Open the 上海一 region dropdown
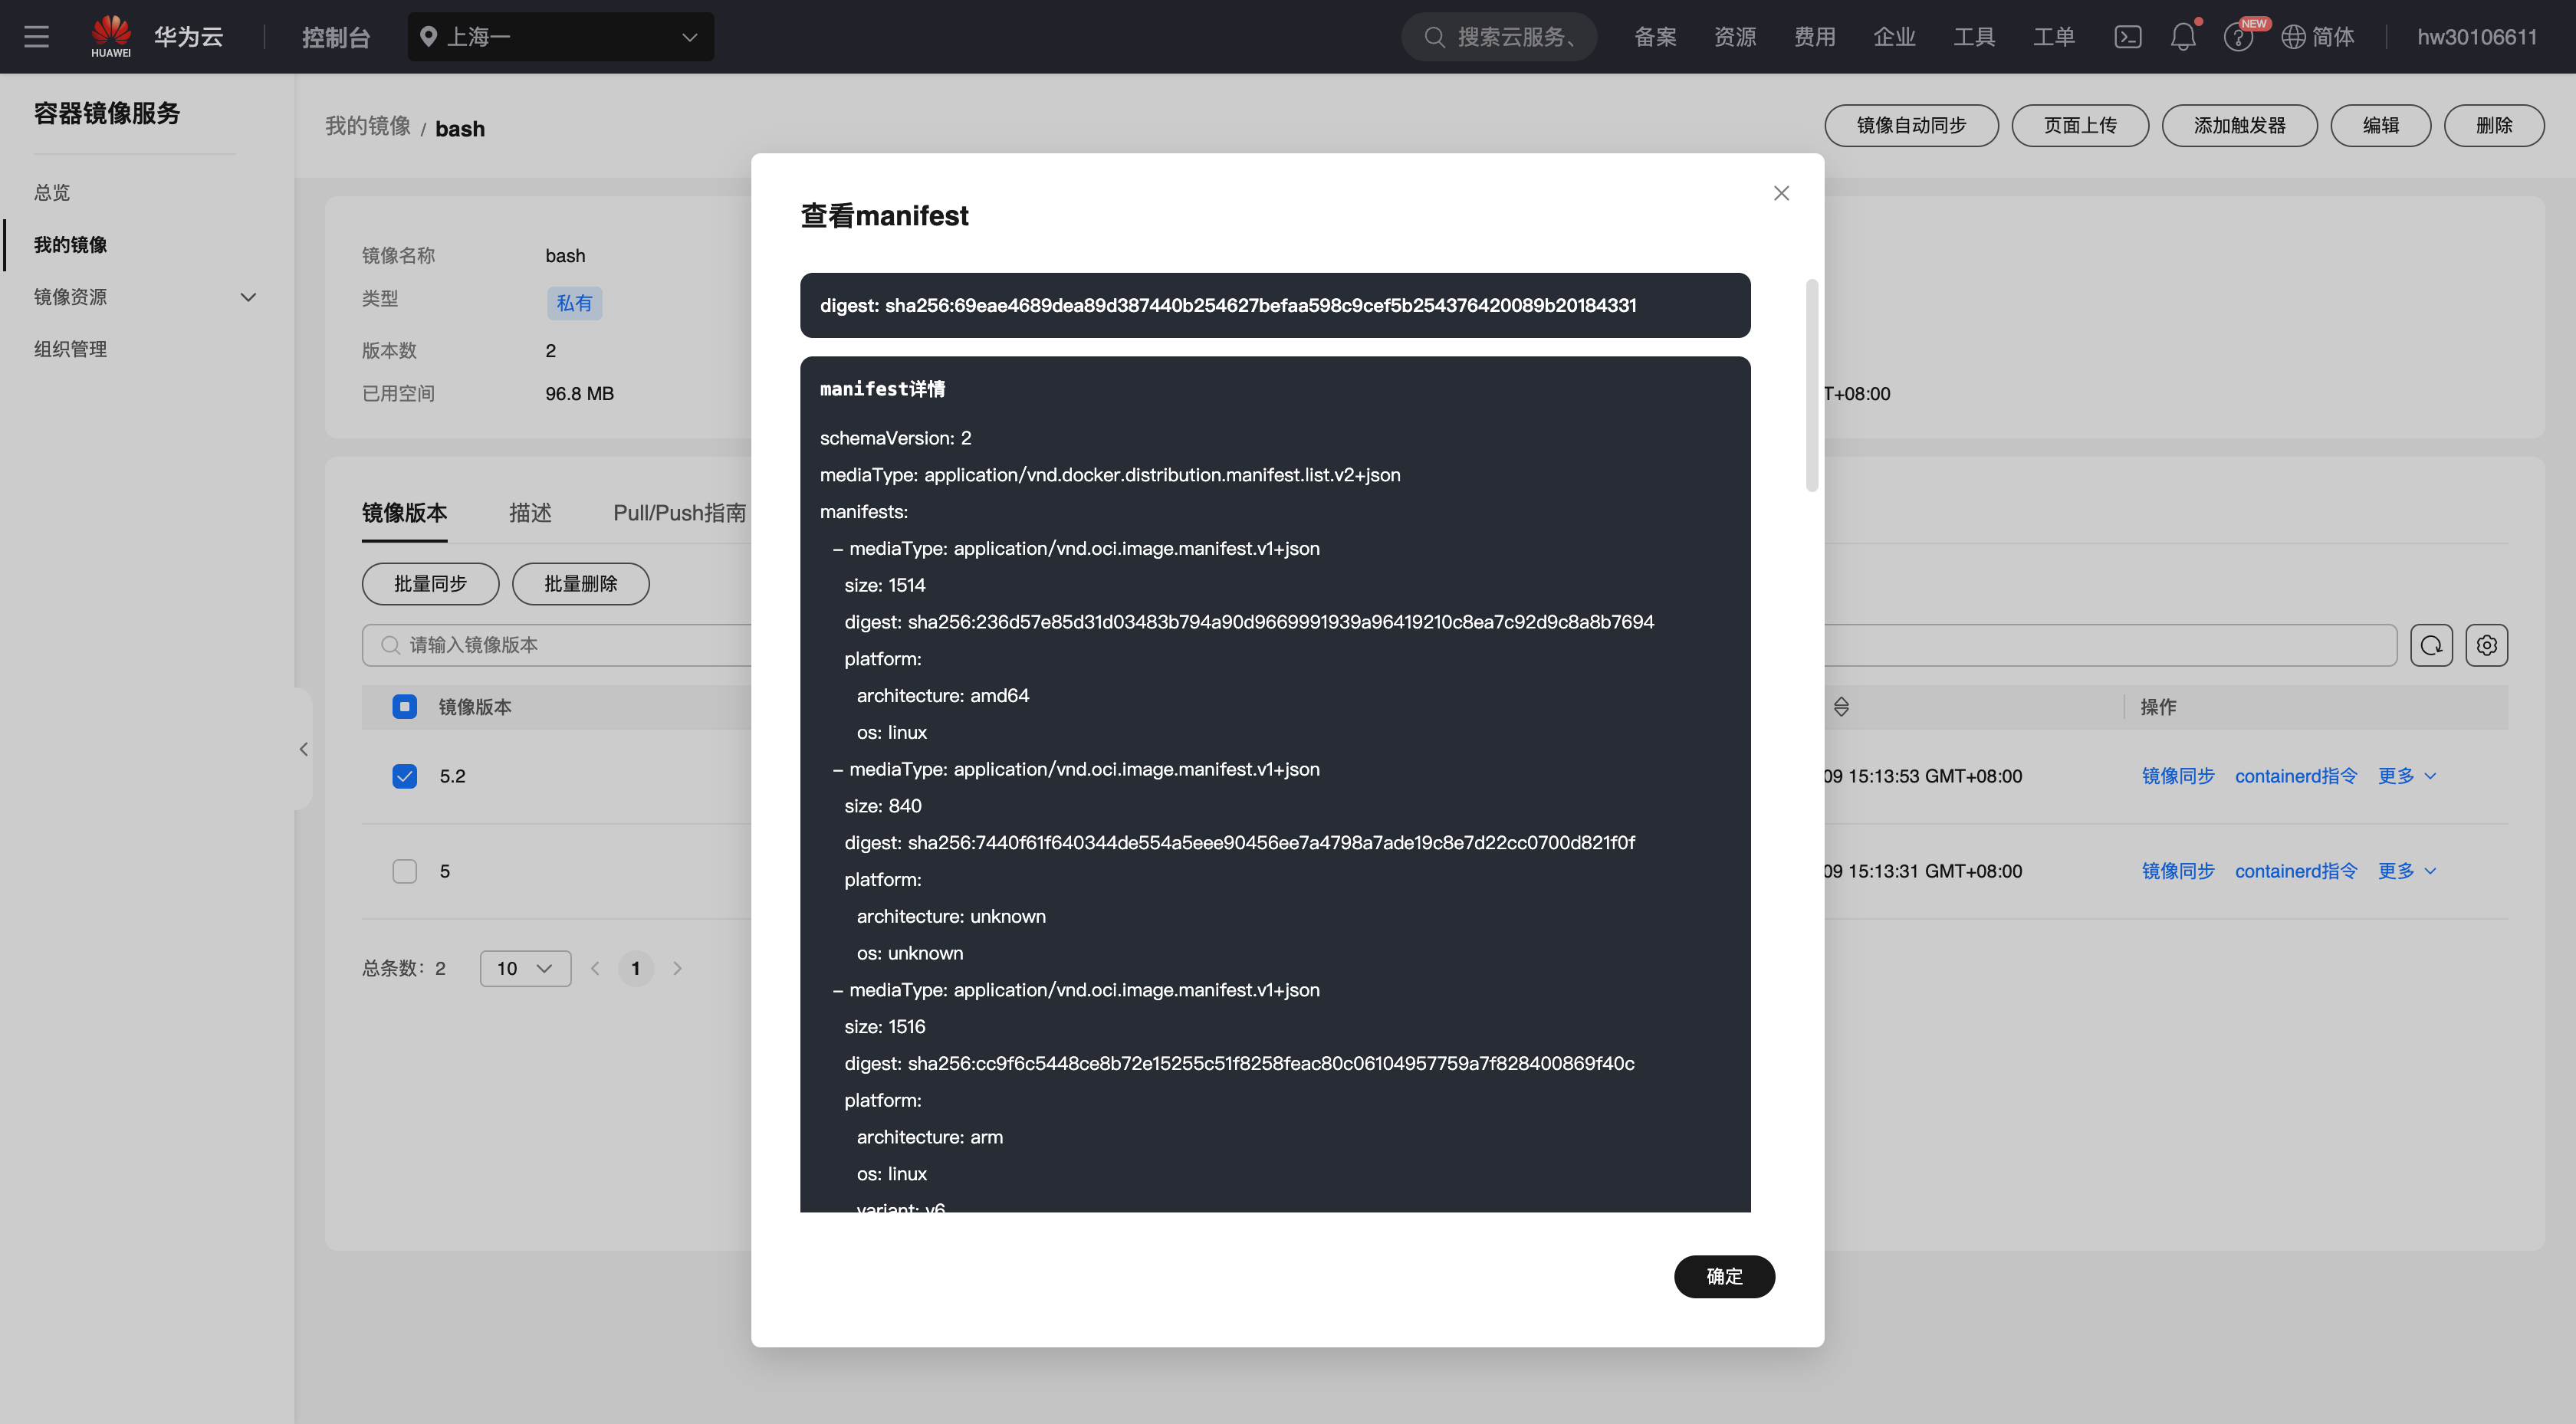The width and height of the screenshot is (2576, 1424). 561,37
